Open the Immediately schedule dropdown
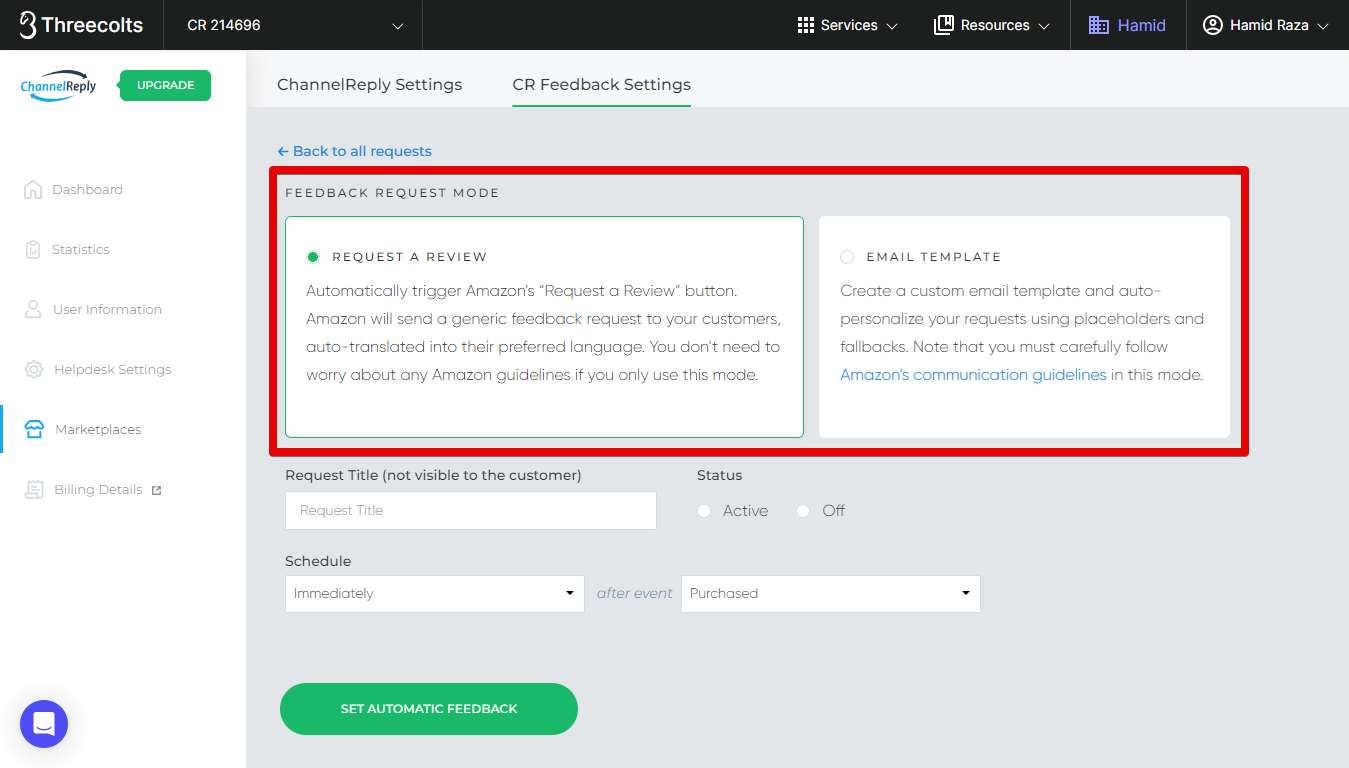The height and width of the screenshot is (768, 1349). [434, 593]
